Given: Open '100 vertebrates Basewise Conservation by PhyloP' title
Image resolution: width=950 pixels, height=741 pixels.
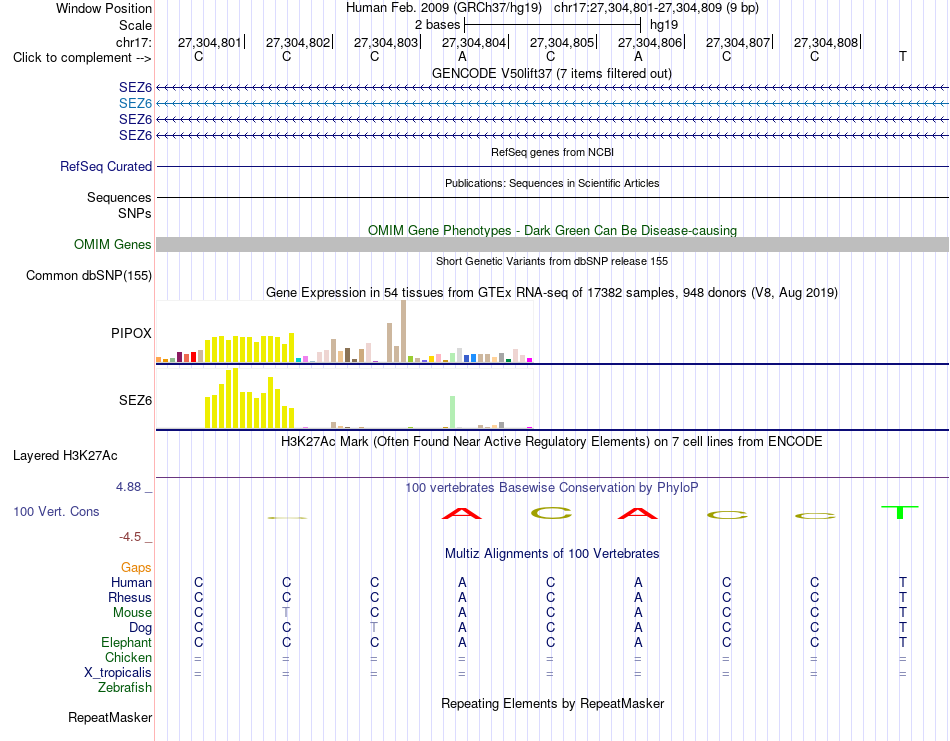Looking at the screenshot, I should (552, 488).
